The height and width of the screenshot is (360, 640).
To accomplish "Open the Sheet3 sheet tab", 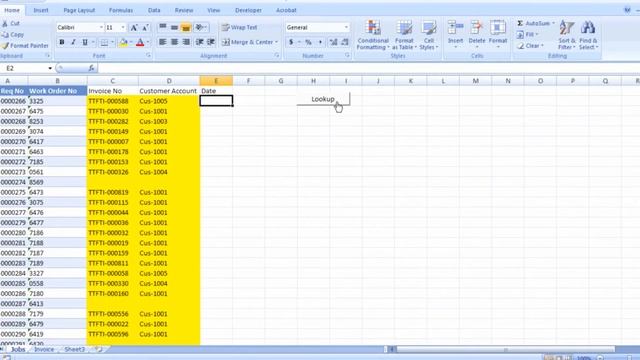I will (74, 349).
